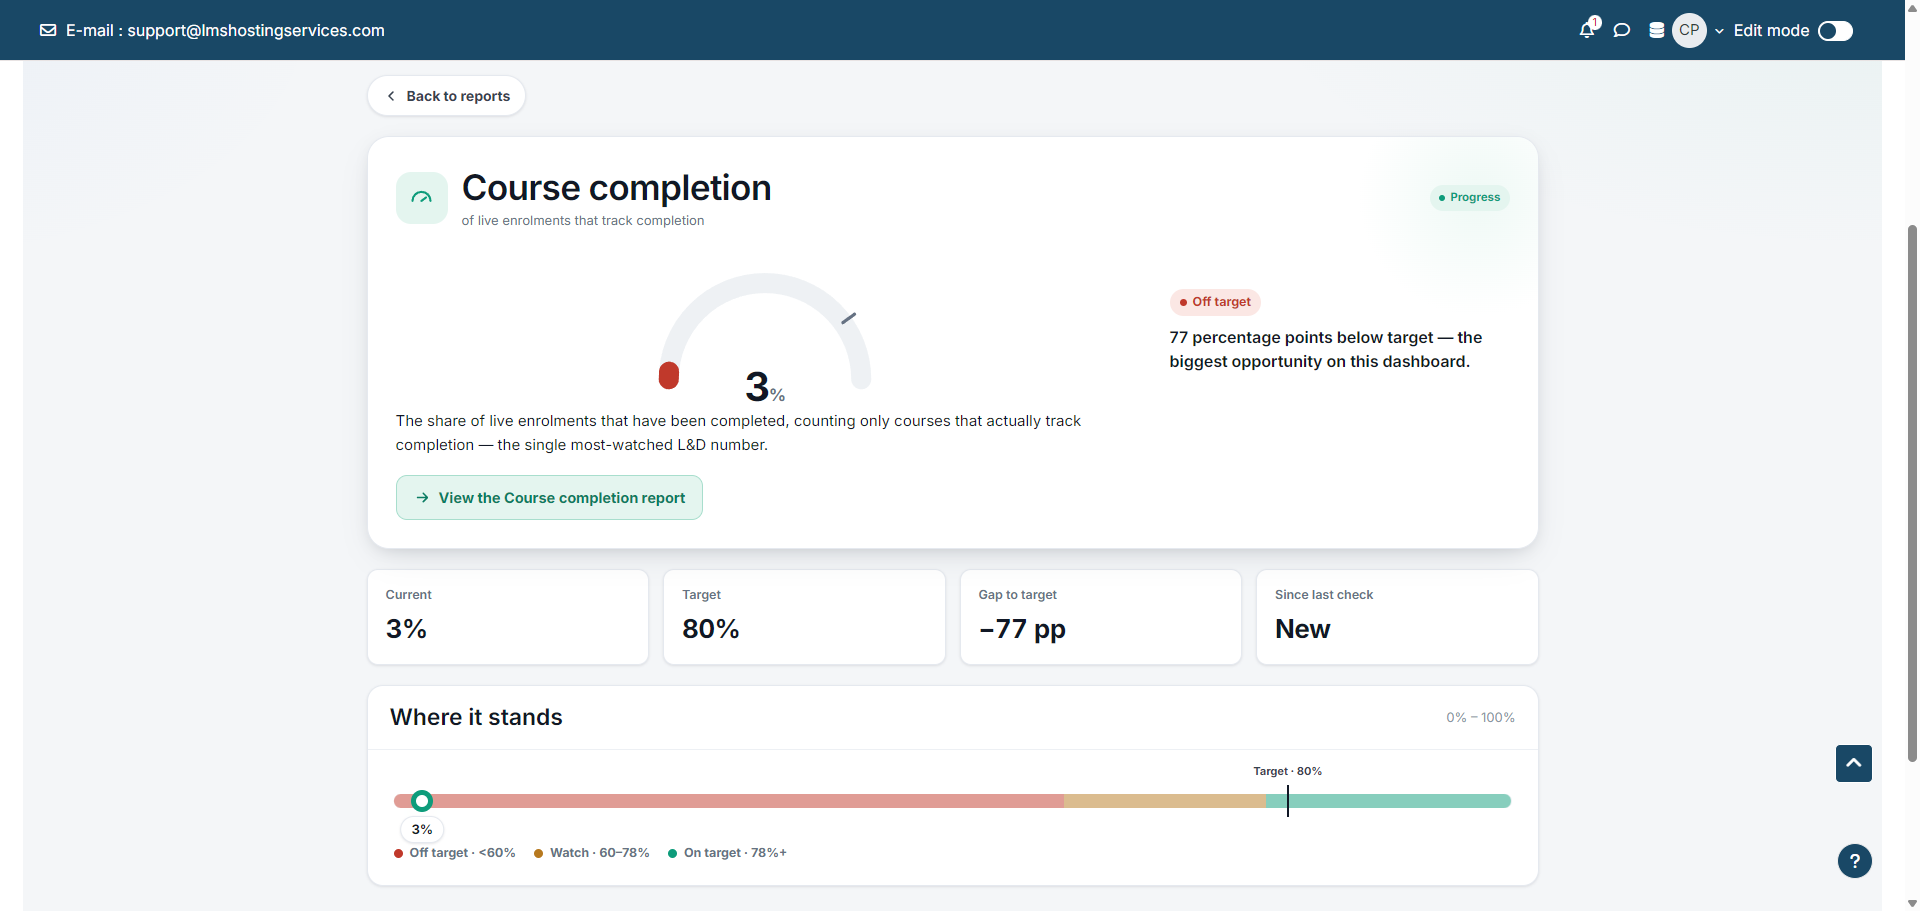
Task: Open the notifications bell icon
Action: pos(1587,30)
